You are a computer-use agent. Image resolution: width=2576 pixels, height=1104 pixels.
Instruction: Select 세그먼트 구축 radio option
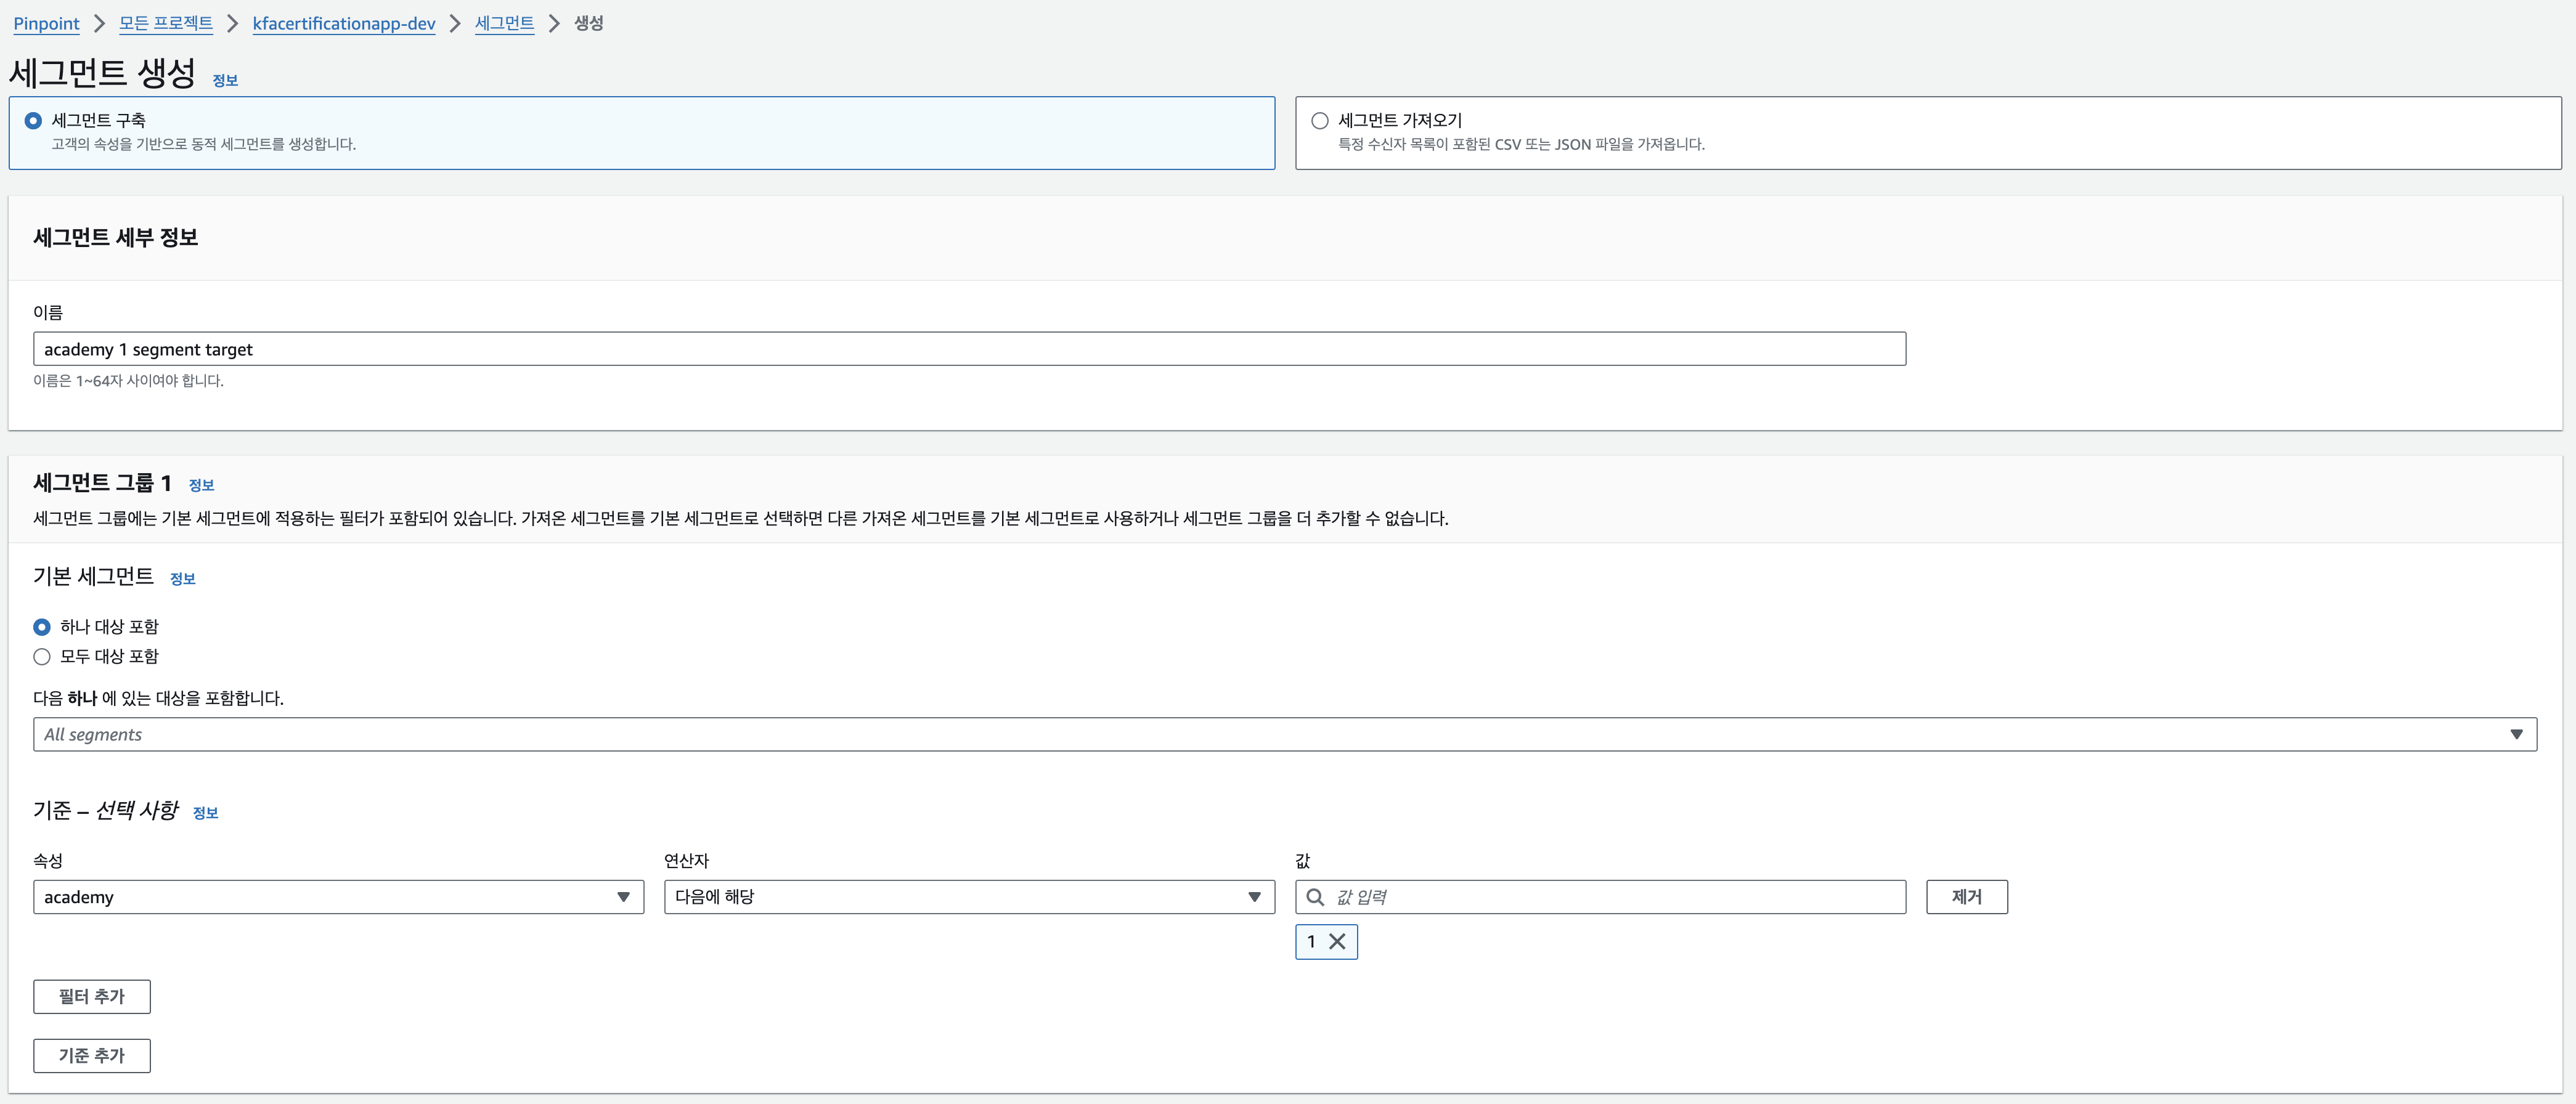(33, 121)
